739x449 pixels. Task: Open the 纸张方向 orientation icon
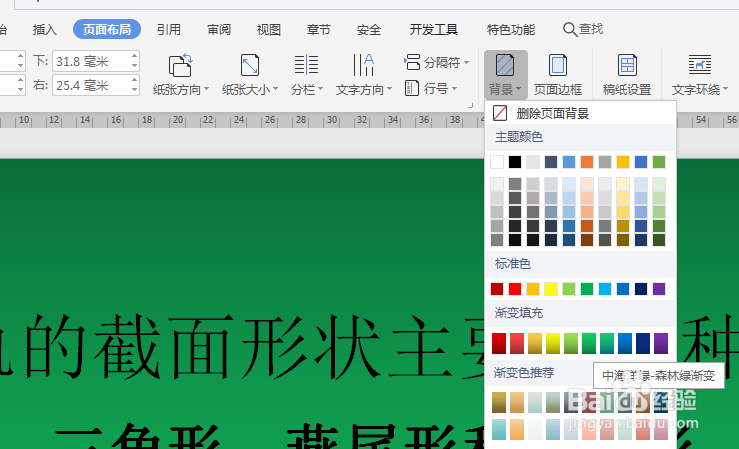point(181,65)
